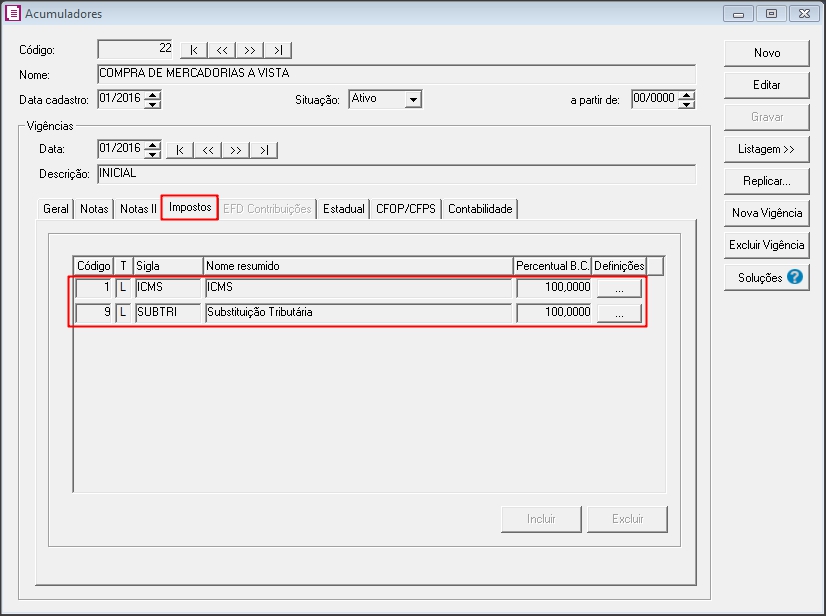This screenshot has width=826, height=616.
Task: Click the Soluções help question mark icon
Action: pos(796,277)
